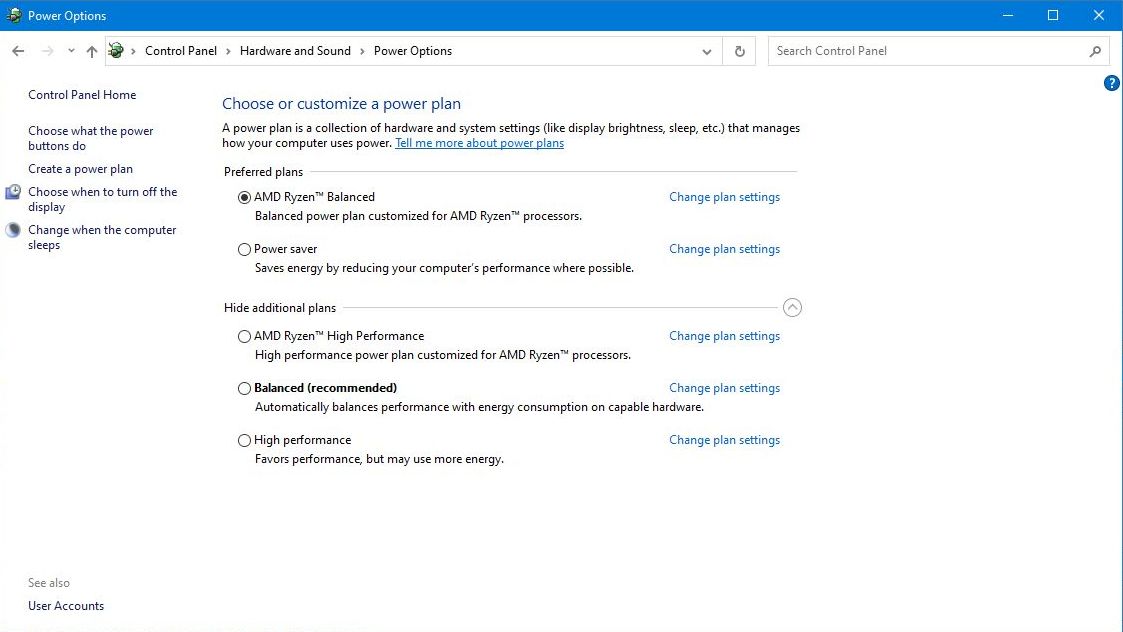The image size is (1123, 632).
Task: Change plan settings for High performance
Action: click(724, 441)
